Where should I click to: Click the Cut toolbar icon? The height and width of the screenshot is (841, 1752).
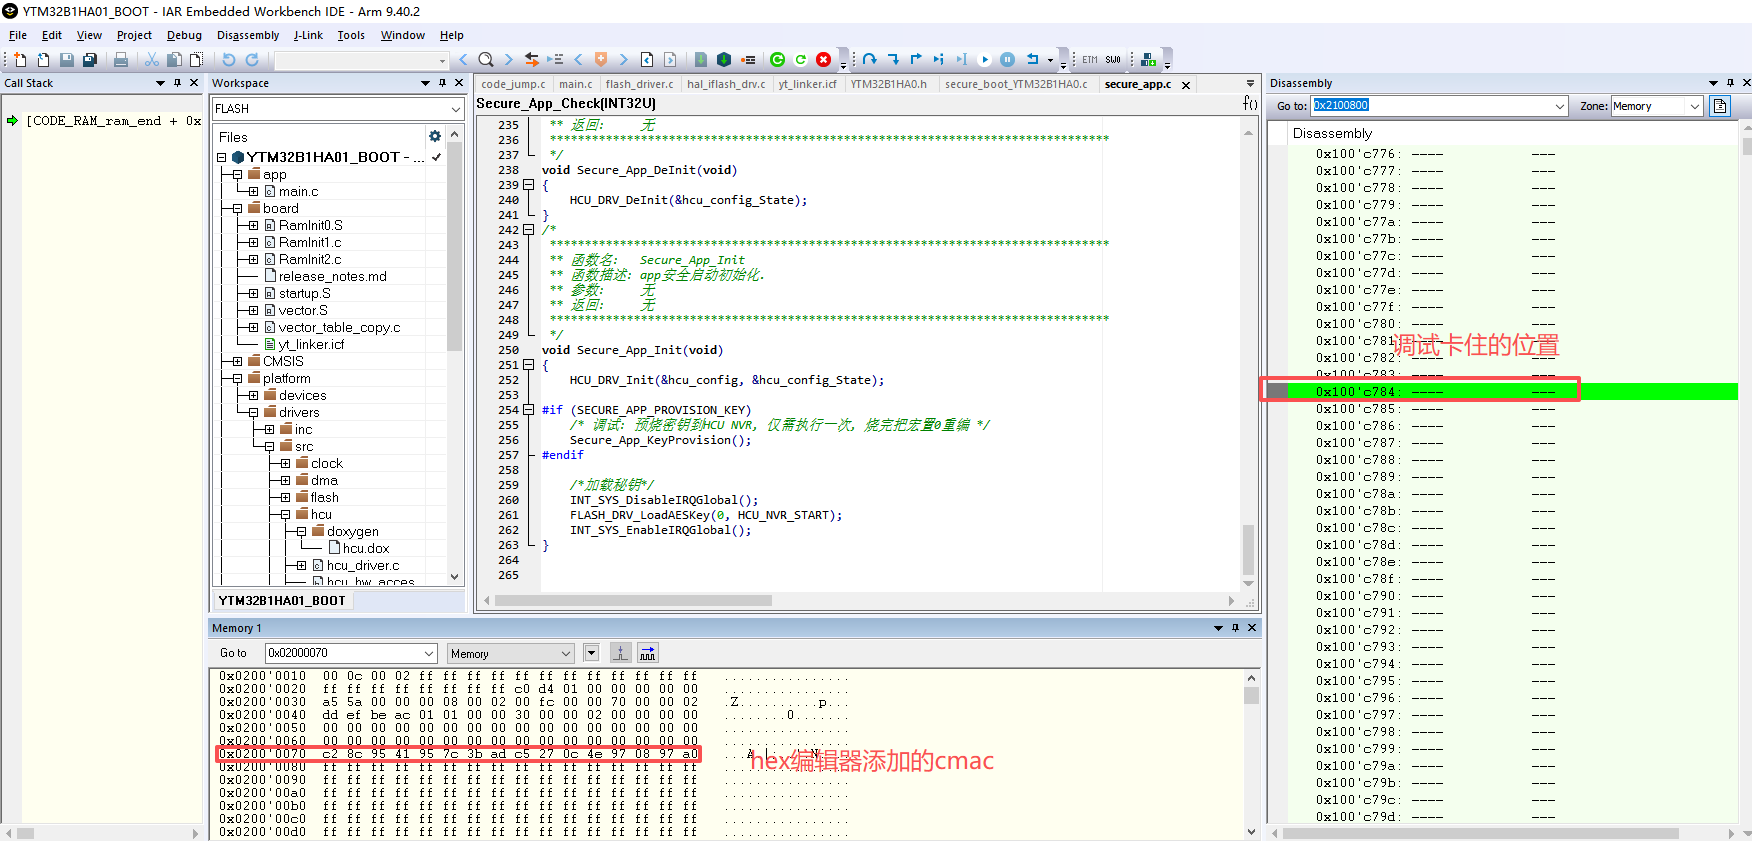point(152,60)
